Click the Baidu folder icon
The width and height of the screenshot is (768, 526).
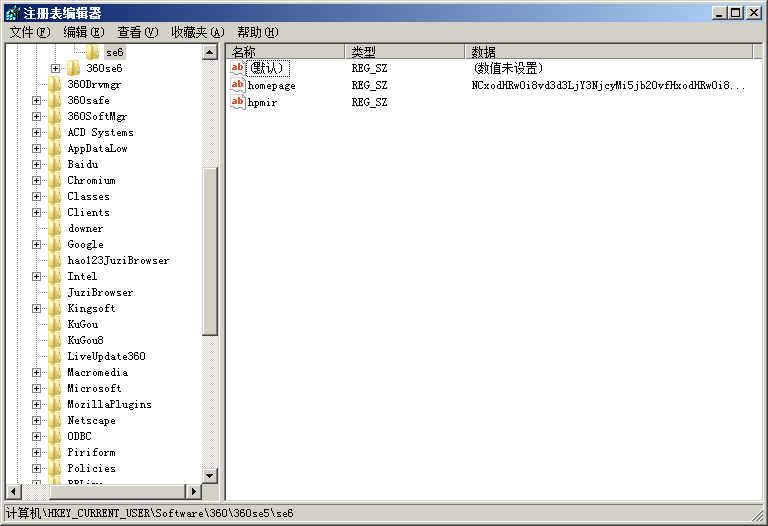pos(55,164)
